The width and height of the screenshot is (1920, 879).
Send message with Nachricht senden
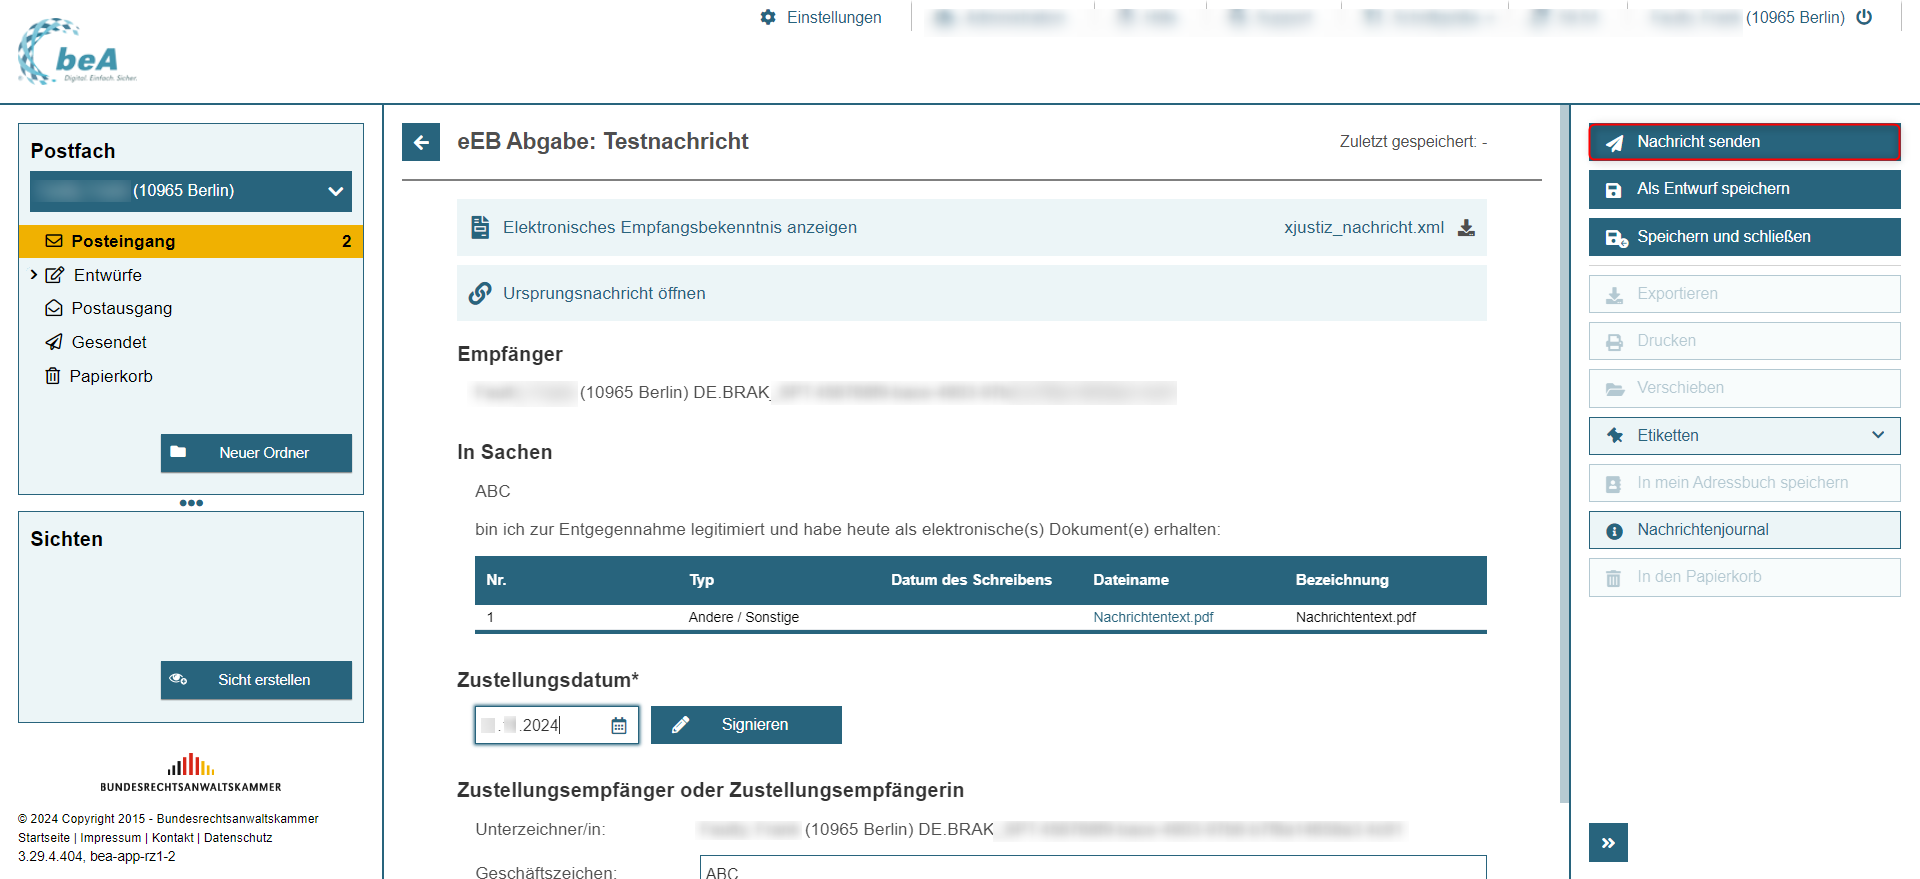[x=1744, y=142]
